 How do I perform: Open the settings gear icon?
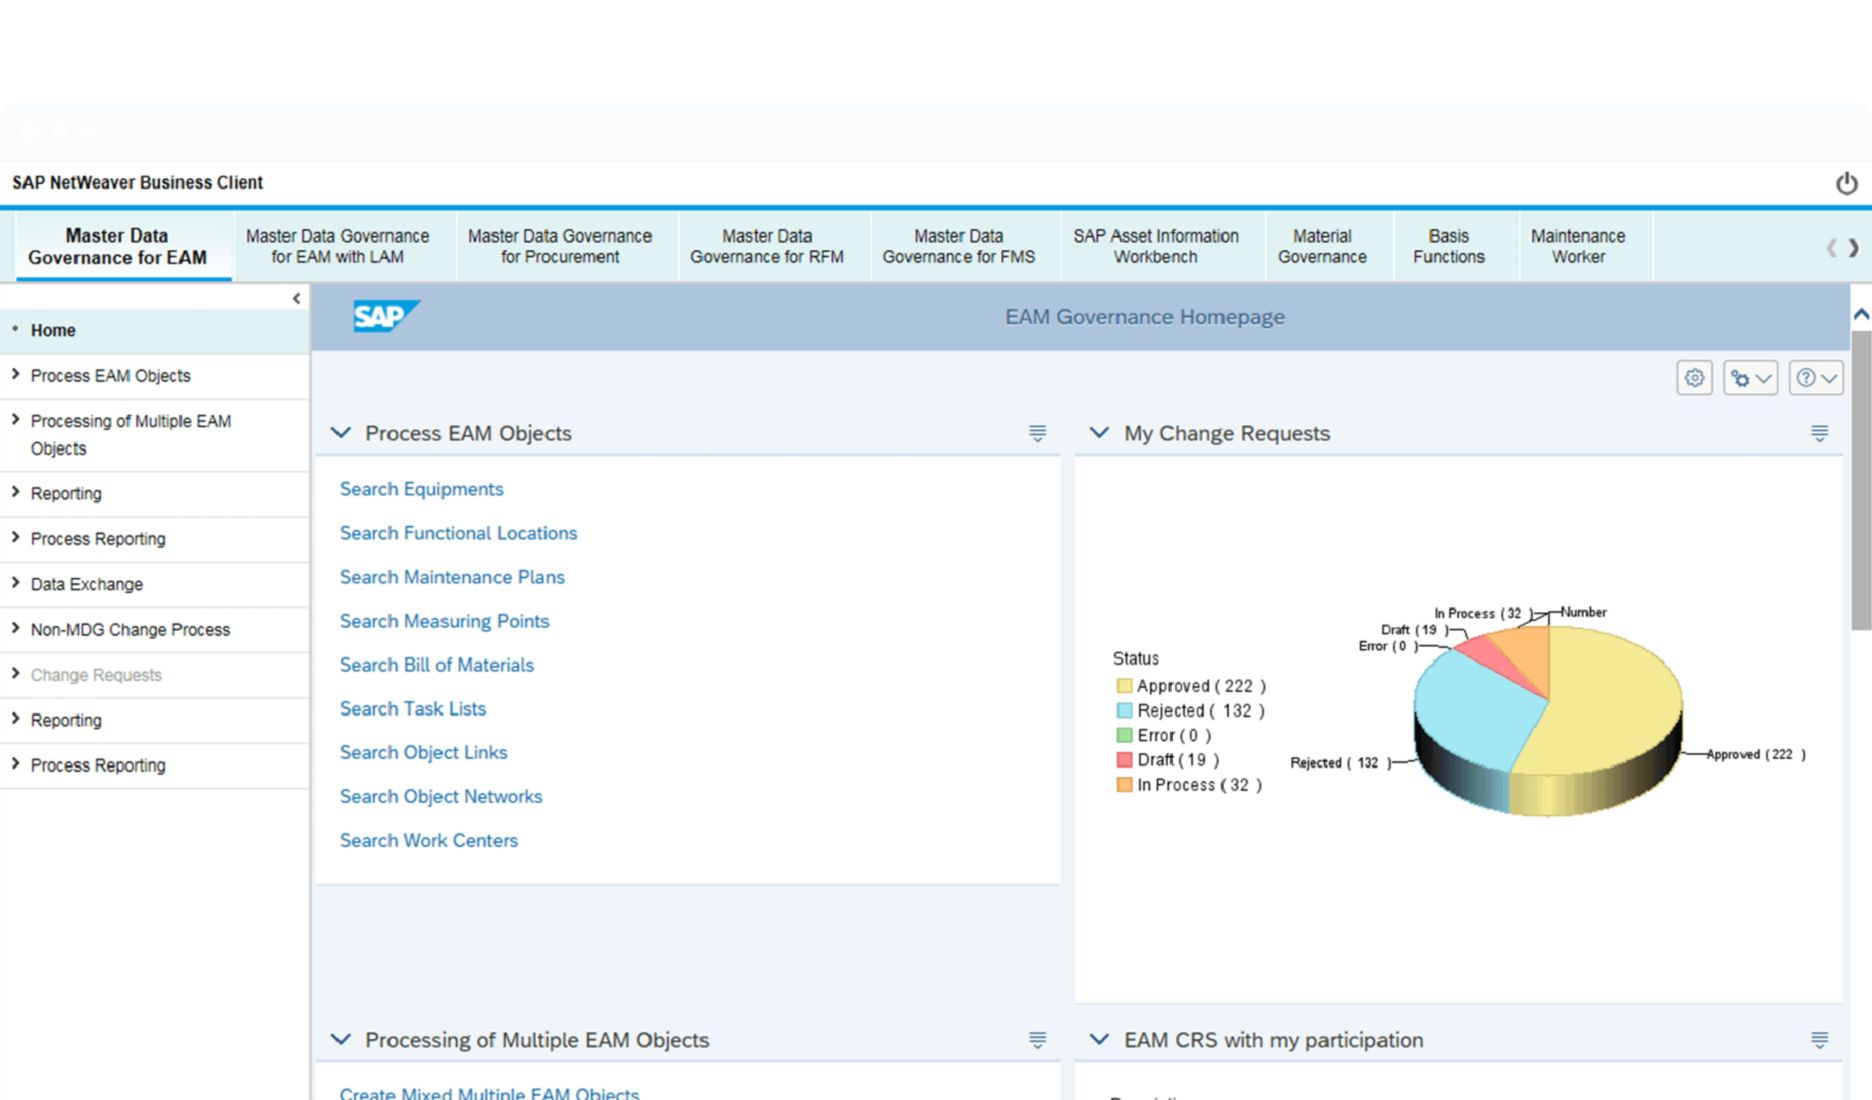[x=1694, y=378]
